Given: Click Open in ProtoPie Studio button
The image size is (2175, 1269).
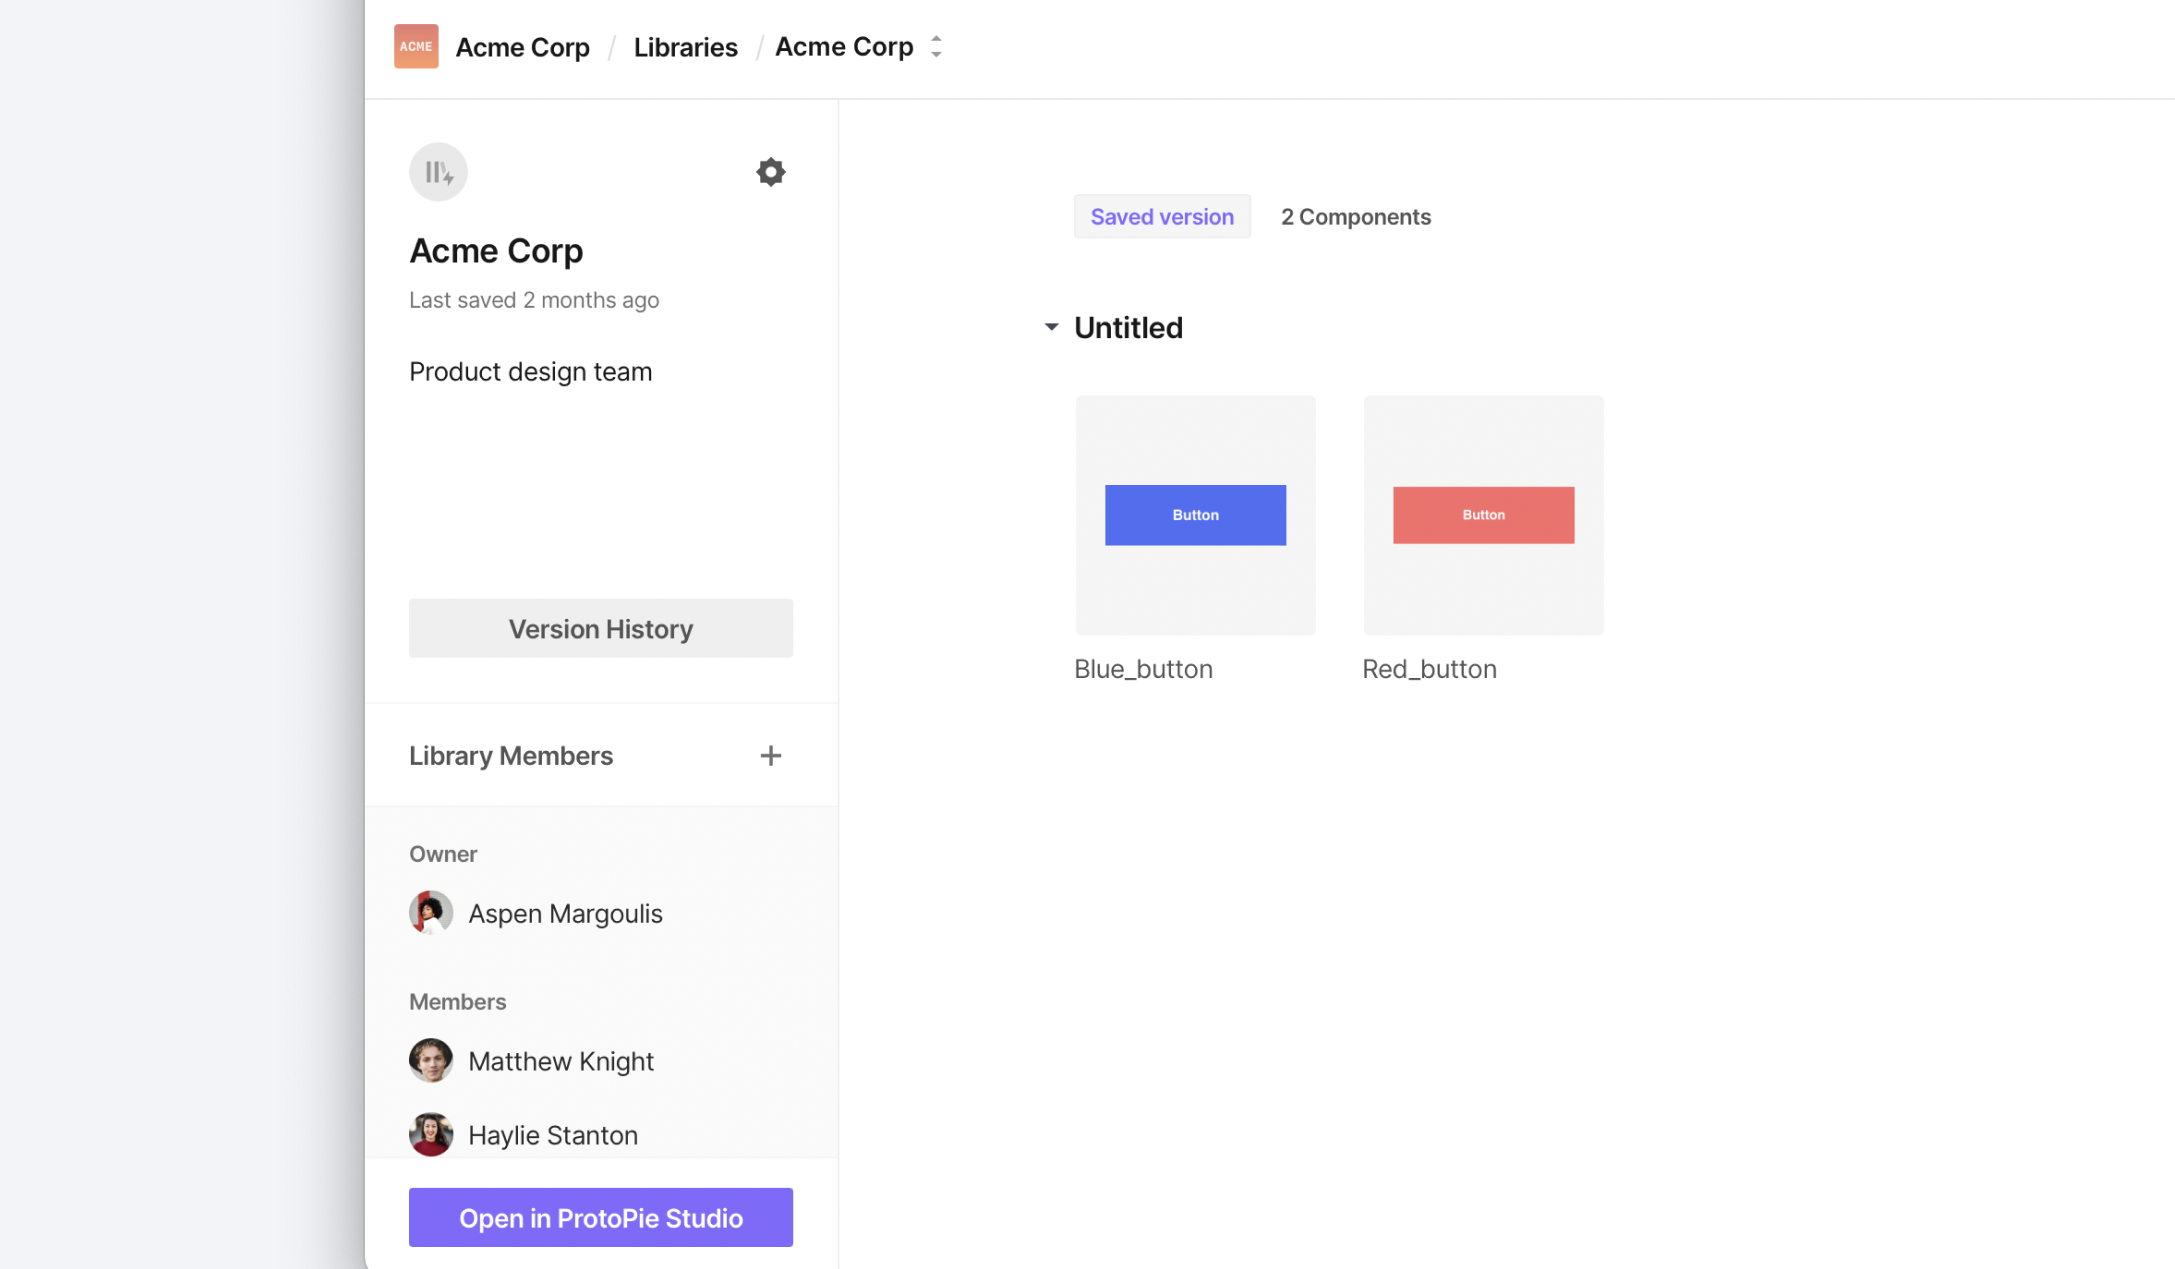Looking at the screenshot, I should pyautogui.click(x=600, y=1217).
